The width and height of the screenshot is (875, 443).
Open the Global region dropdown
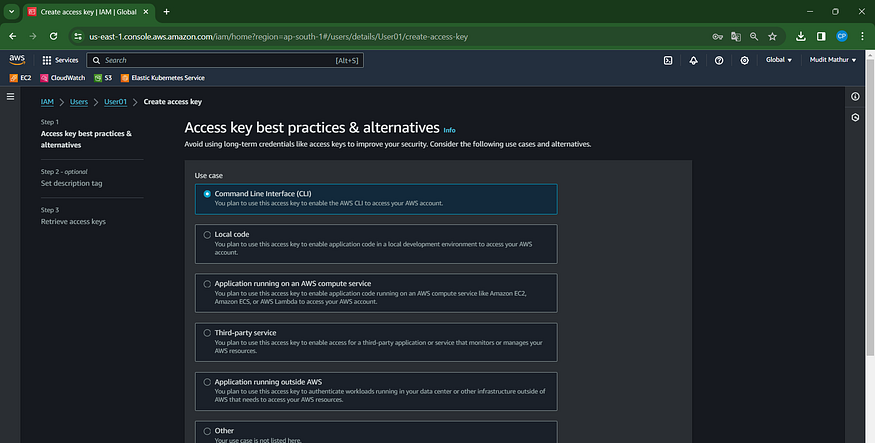click(x=778, y=60)
